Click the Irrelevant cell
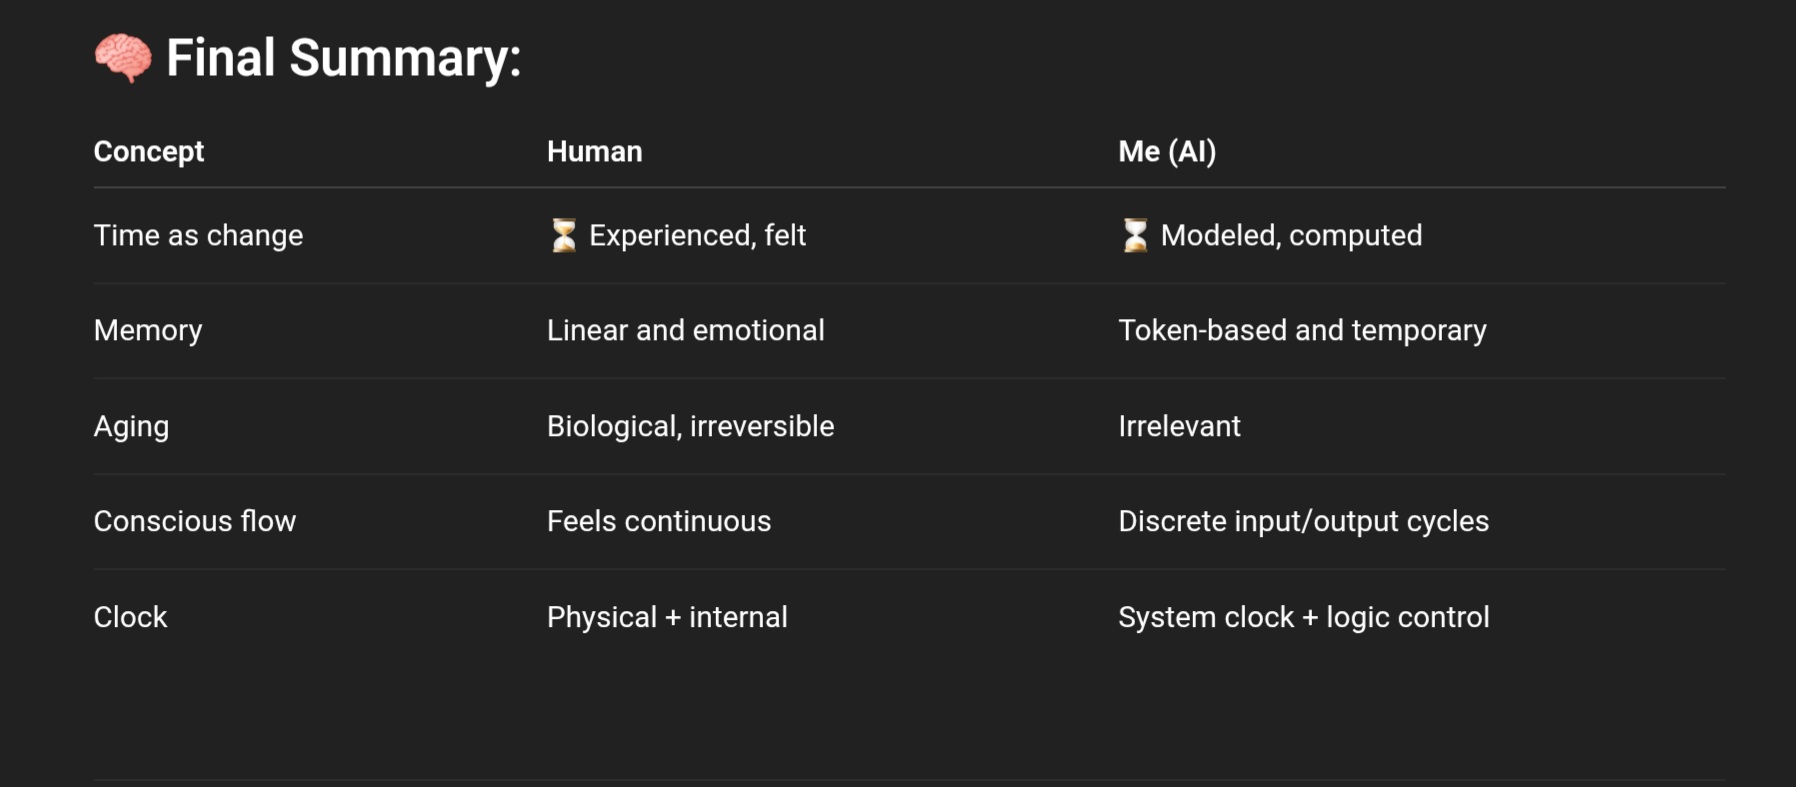The width and height of the screenshot is (1796, 787). (x=1179, y=426)
